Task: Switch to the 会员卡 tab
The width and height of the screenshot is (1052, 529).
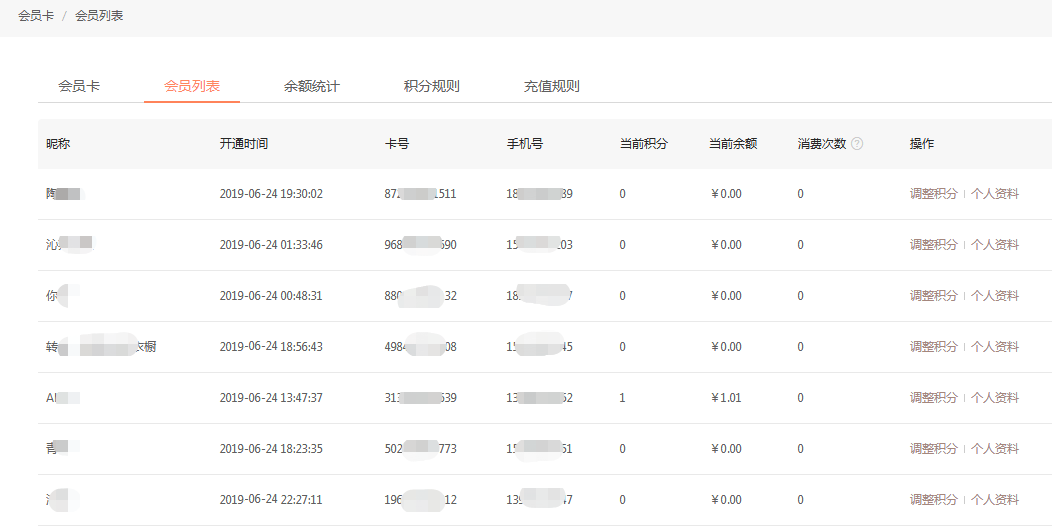Action: (79, 86)
